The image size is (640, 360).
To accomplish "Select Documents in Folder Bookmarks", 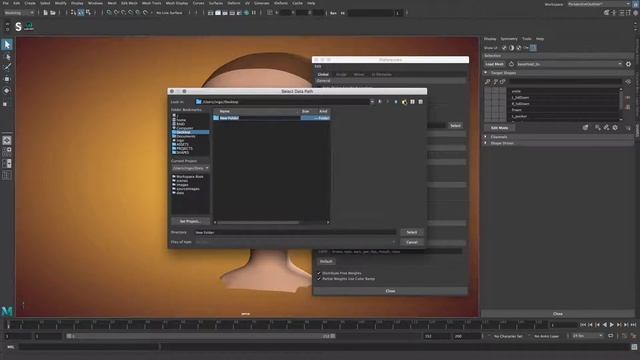I will click(186, 136).
